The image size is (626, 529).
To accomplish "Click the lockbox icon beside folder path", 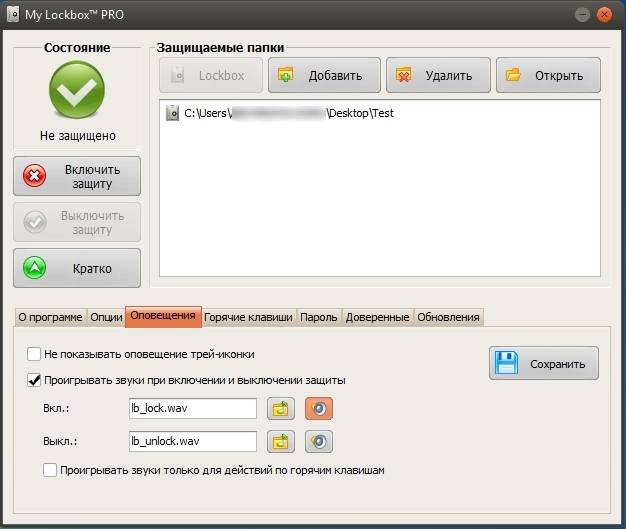I will tap(172, 113).
